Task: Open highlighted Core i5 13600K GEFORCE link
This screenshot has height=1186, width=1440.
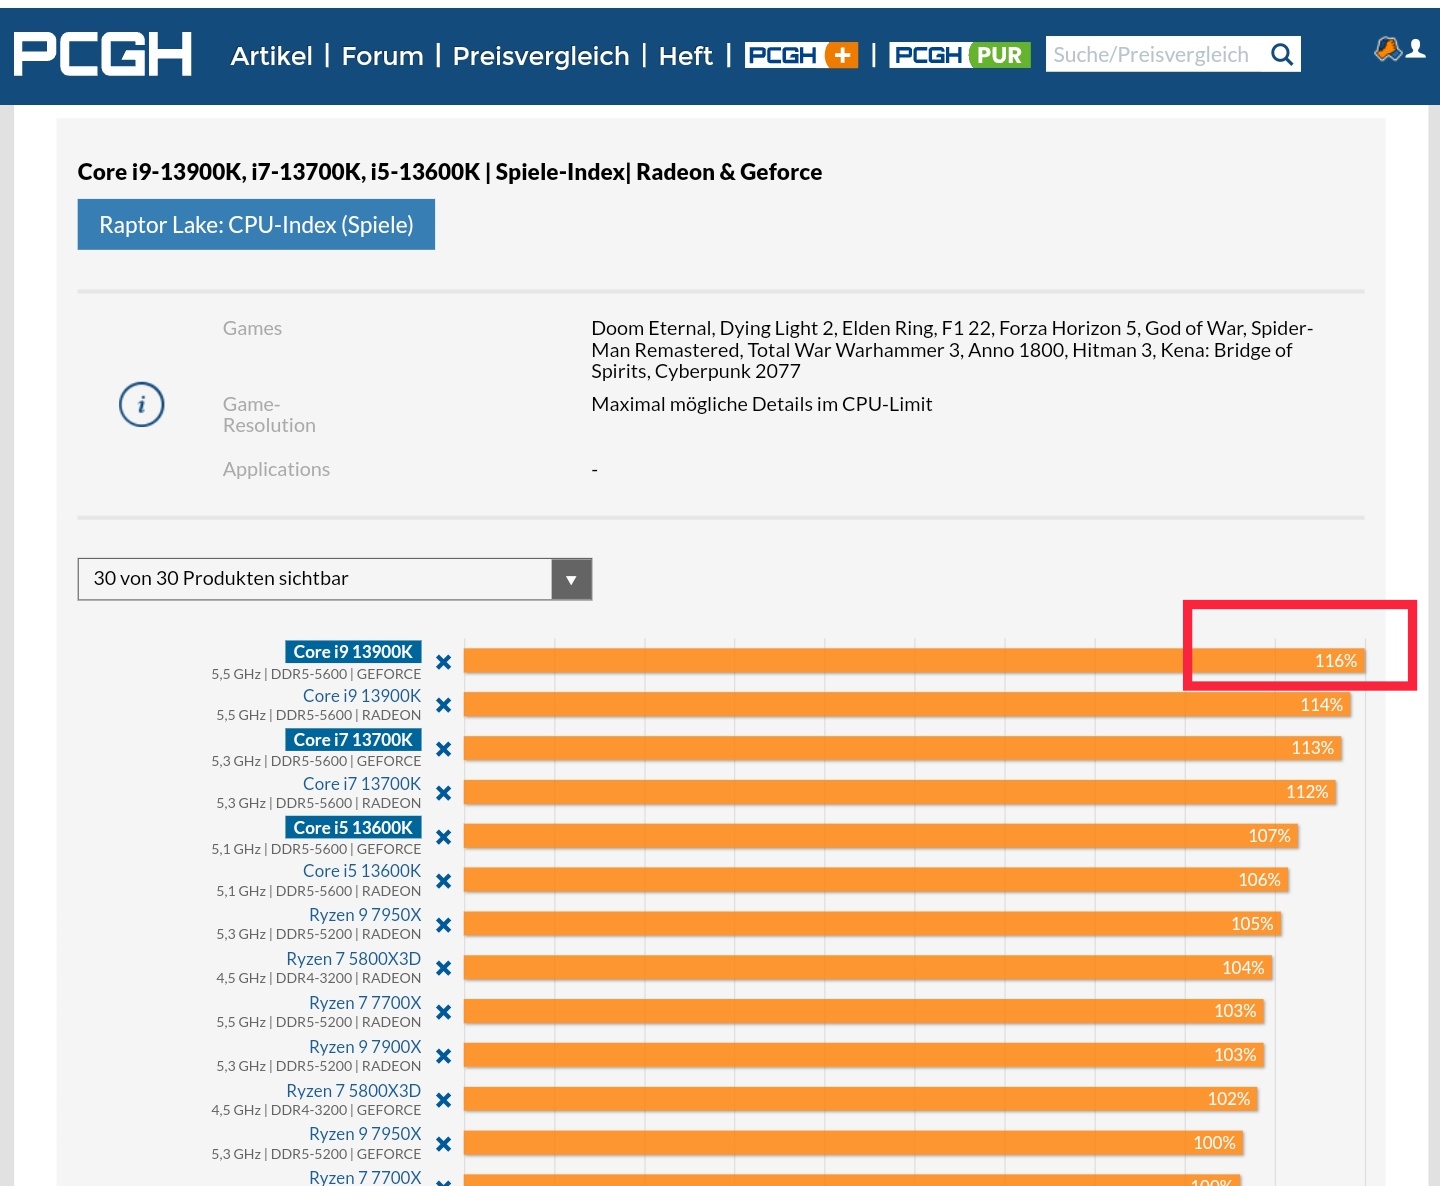Action: [x=353, y=828]
